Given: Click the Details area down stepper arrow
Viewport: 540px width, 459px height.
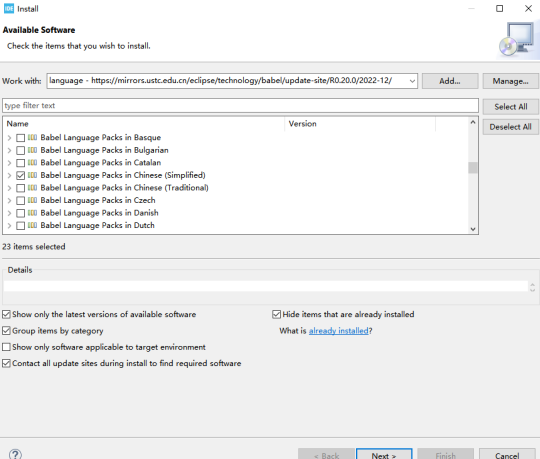Looking at the screenshot, I should (532, 290).
